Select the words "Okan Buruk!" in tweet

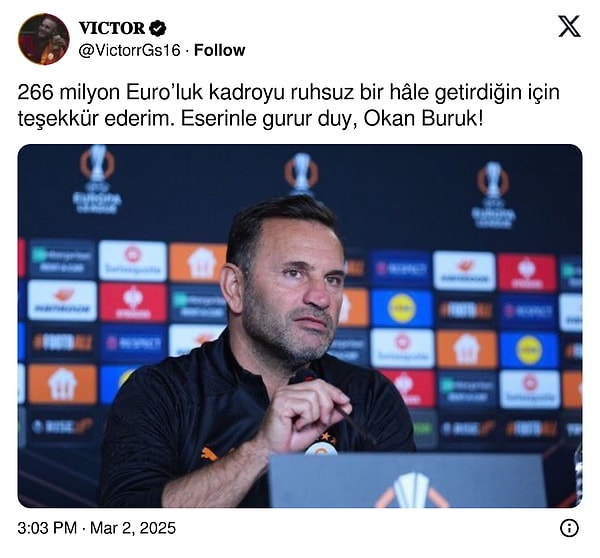(x=423, y=119)
